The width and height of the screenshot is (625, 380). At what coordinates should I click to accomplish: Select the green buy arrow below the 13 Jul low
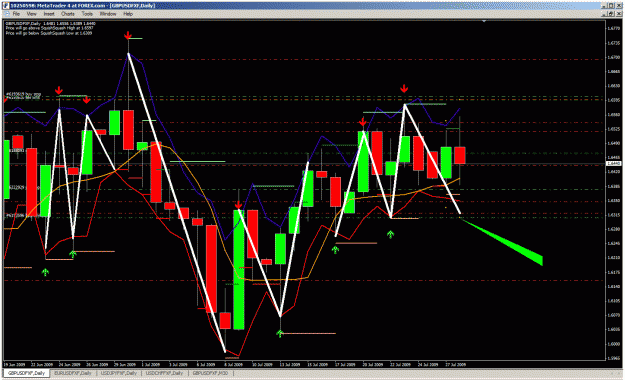(280, 333)
